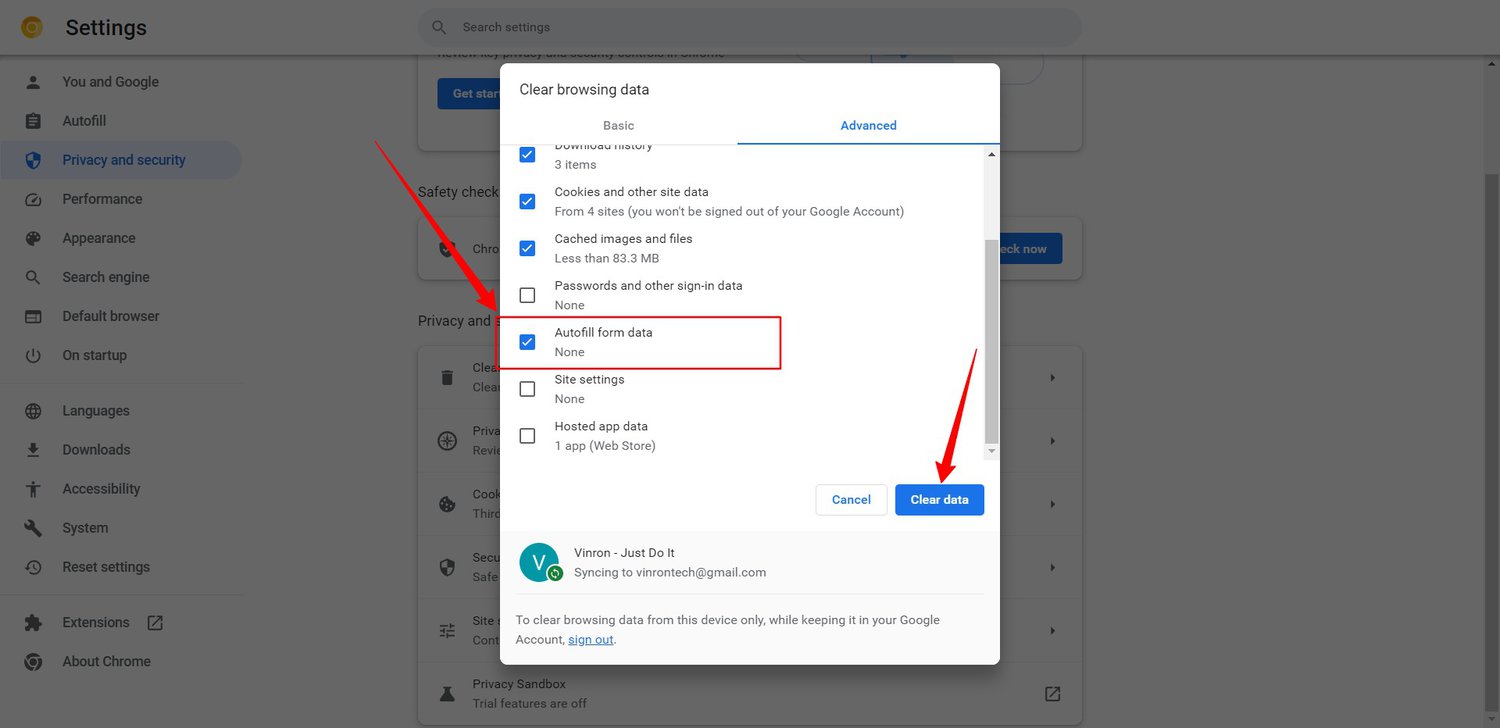Uncheck Cached images and files

coord(527,248)
